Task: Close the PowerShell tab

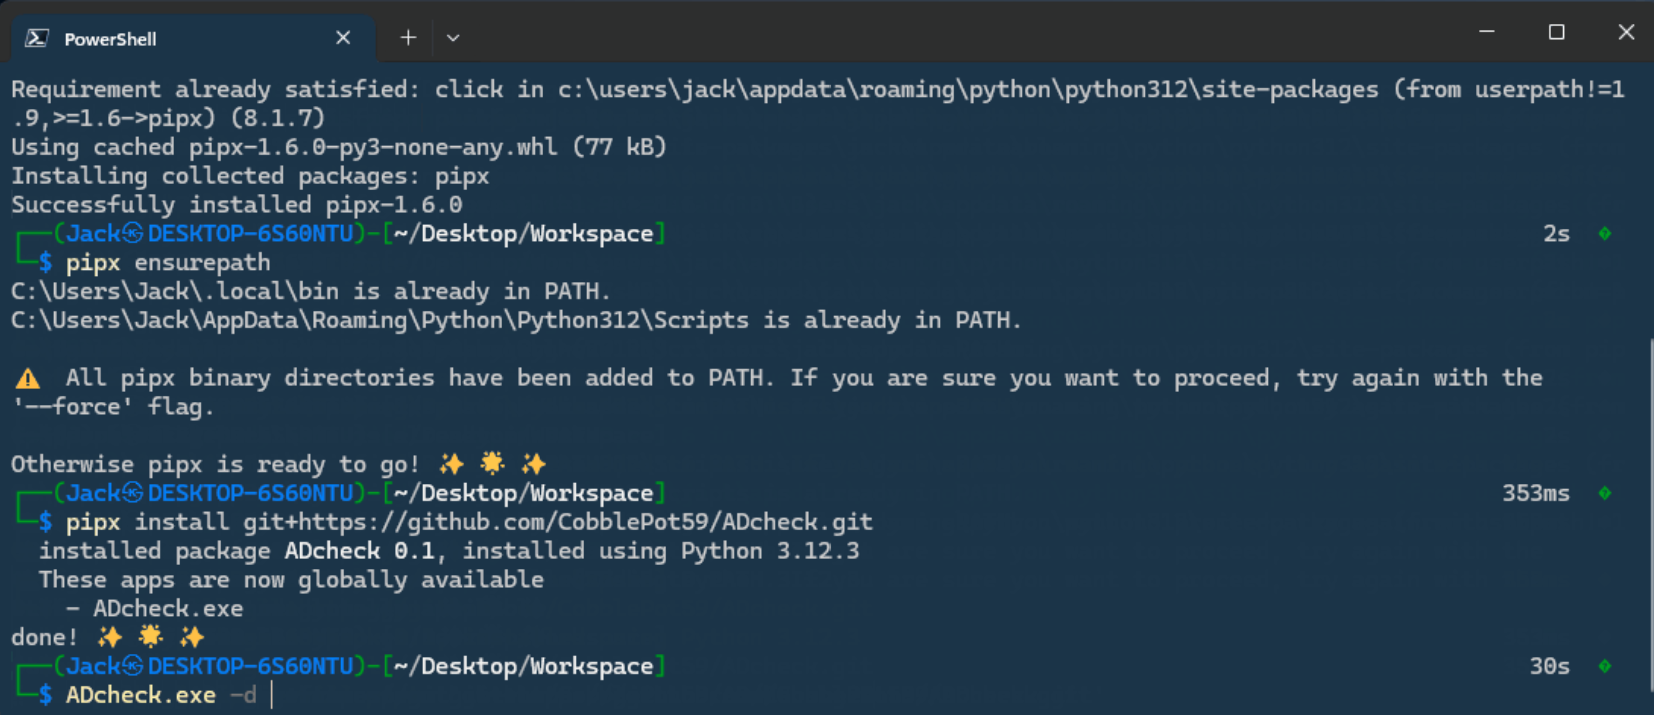Action: (343, 38)
